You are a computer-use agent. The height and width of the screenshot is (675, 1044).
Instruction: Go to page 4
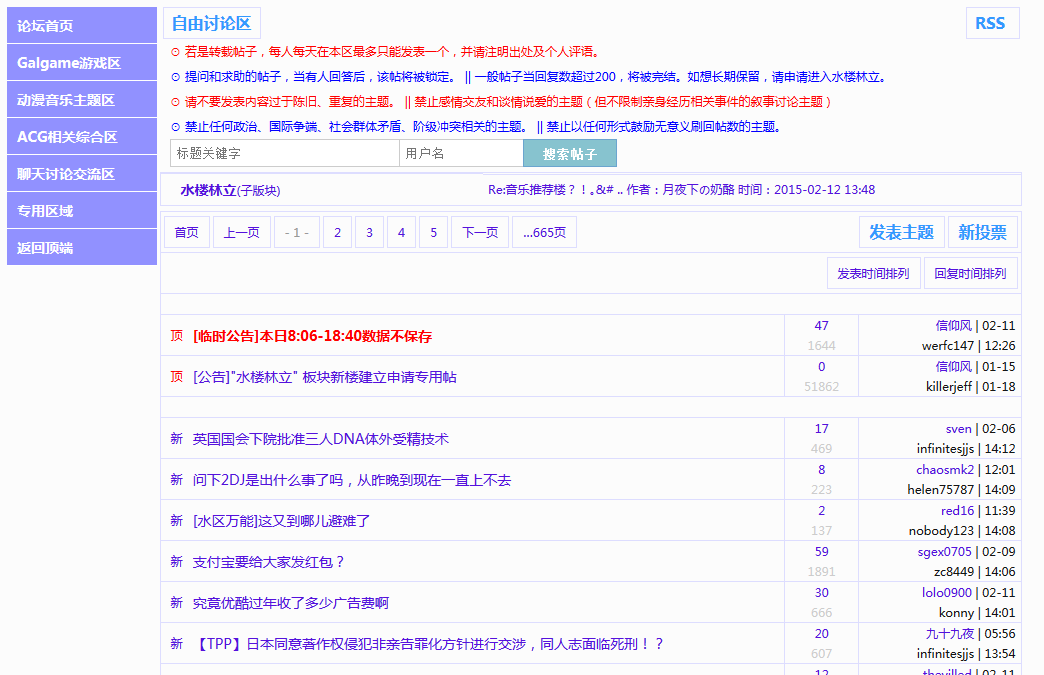(x=401, y=232)
